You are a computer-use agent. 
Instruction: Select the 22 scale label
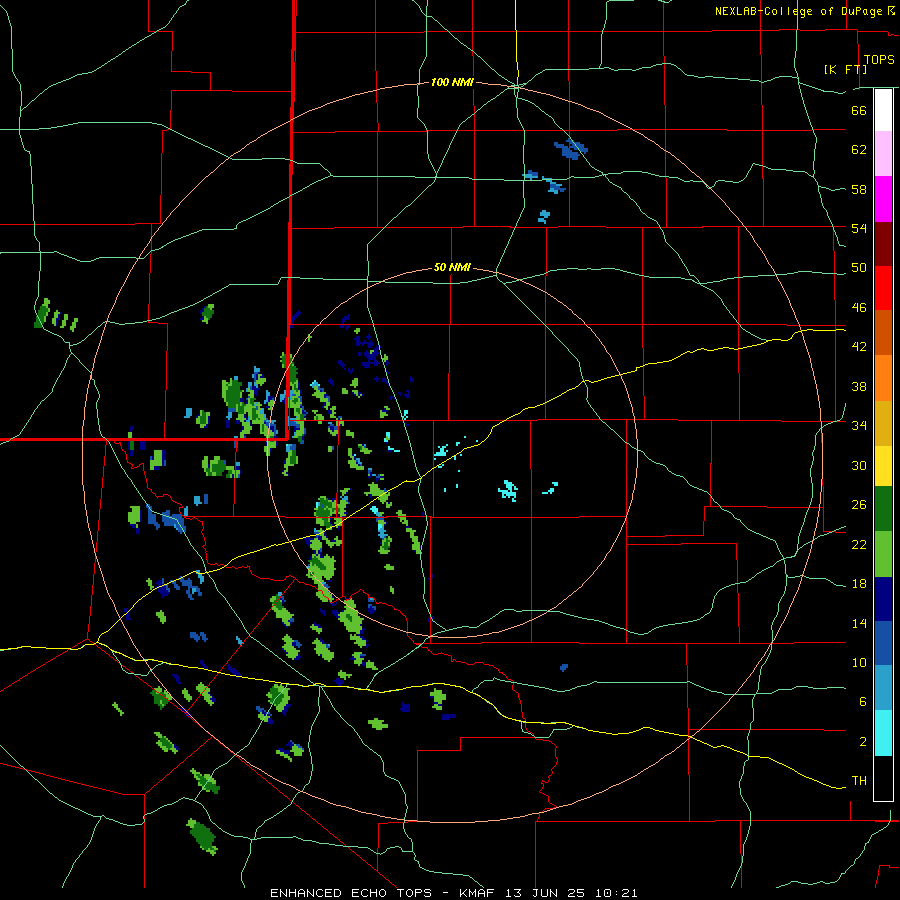[859, 544]
